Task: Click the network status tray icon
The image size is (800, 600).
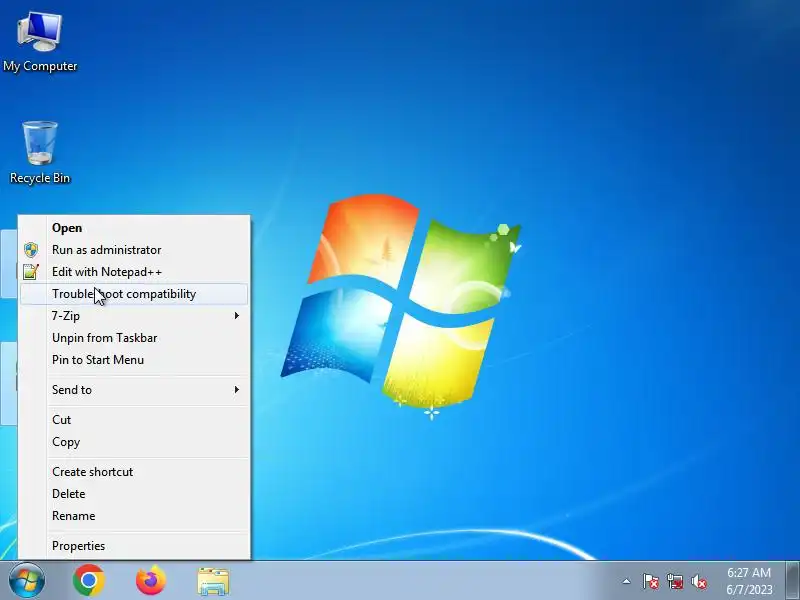Action: [x=675, y=581]
